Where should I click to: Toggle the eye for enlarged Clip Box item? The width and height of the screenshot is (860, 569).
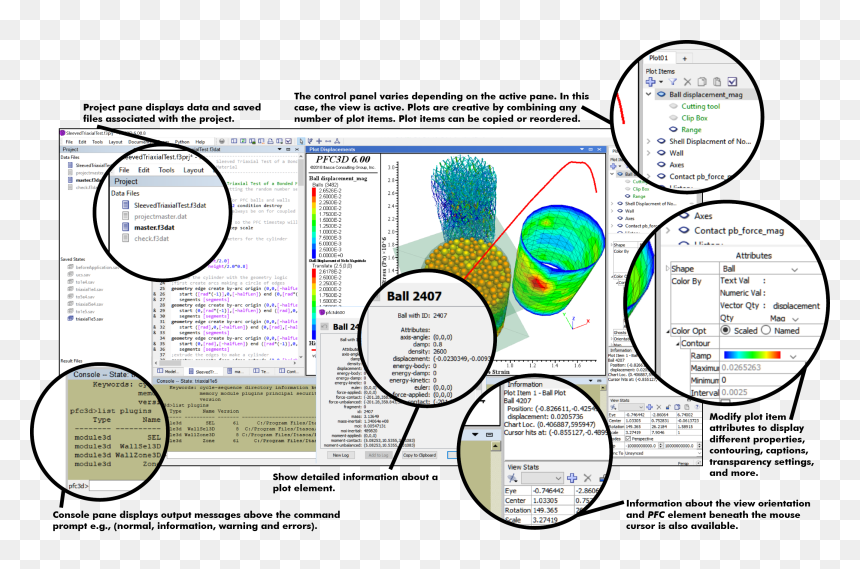pos(674,117)
